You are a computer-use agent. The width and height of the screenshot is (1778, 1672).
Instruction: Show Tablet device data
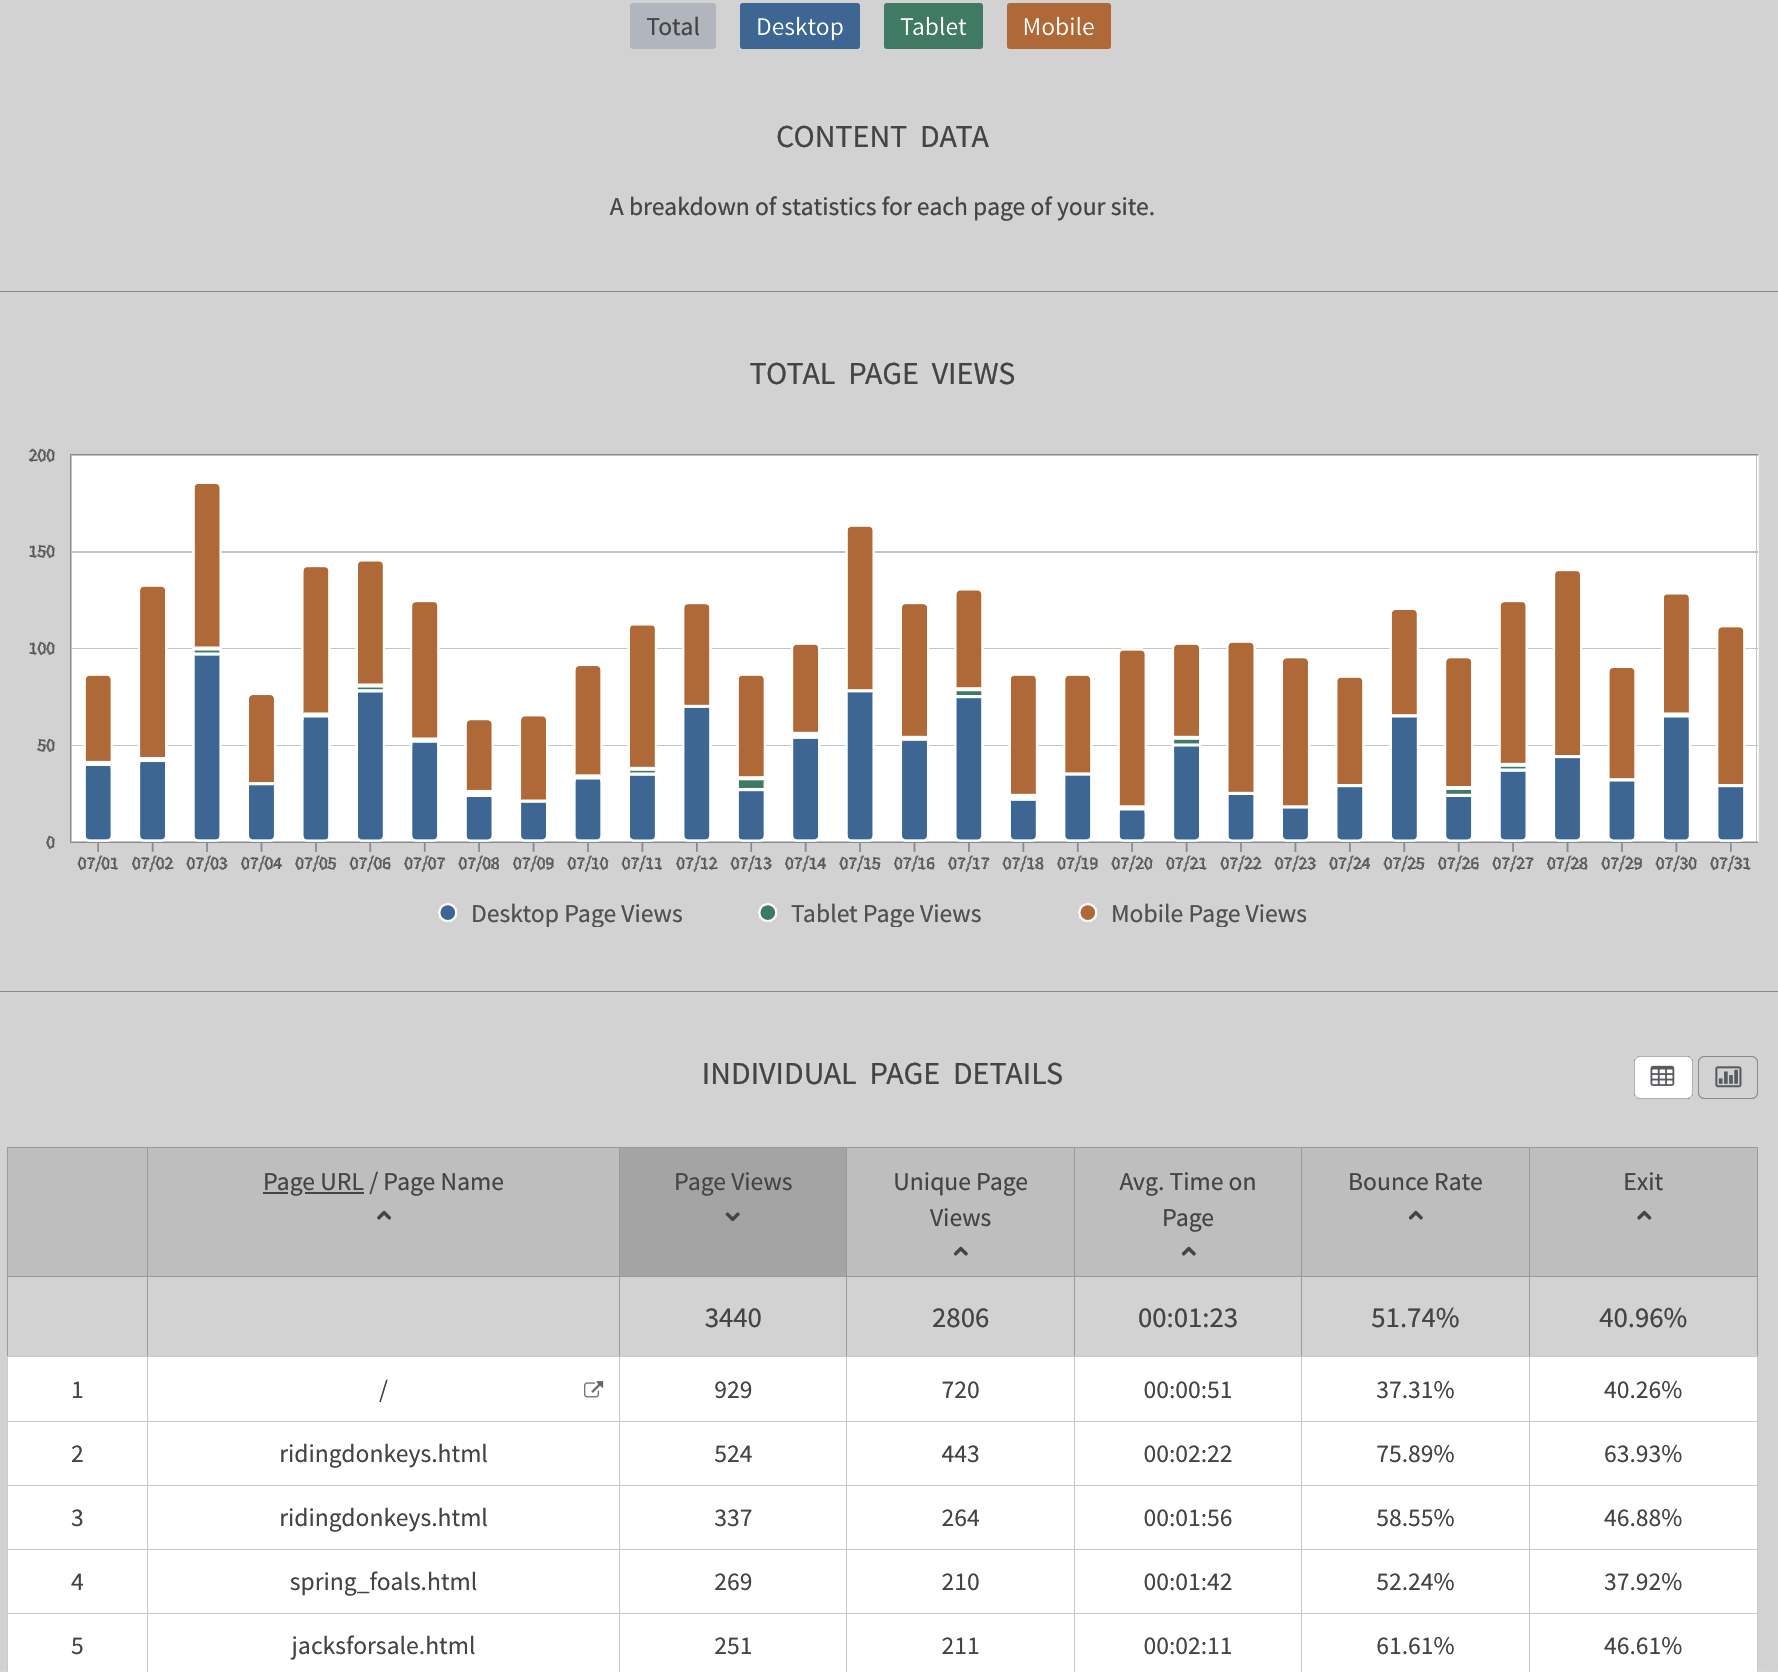(x=932, y=27)
